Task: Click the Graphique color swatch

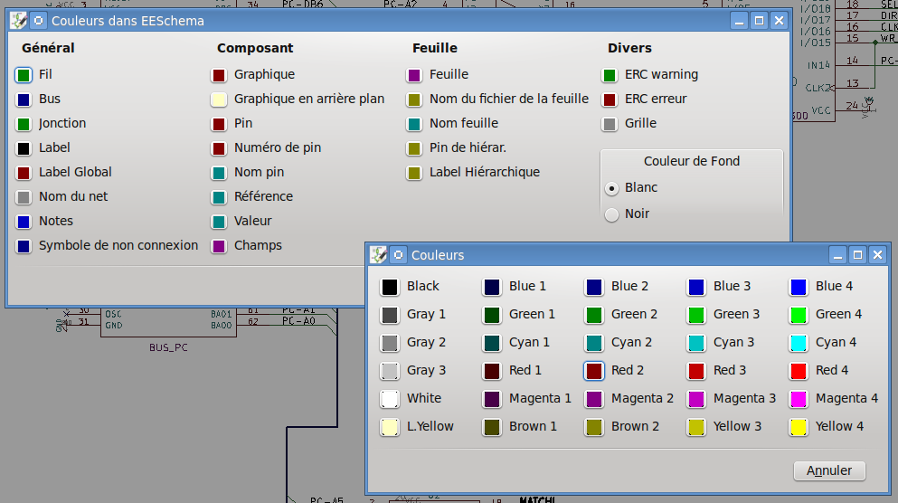Action: point(219,75)
